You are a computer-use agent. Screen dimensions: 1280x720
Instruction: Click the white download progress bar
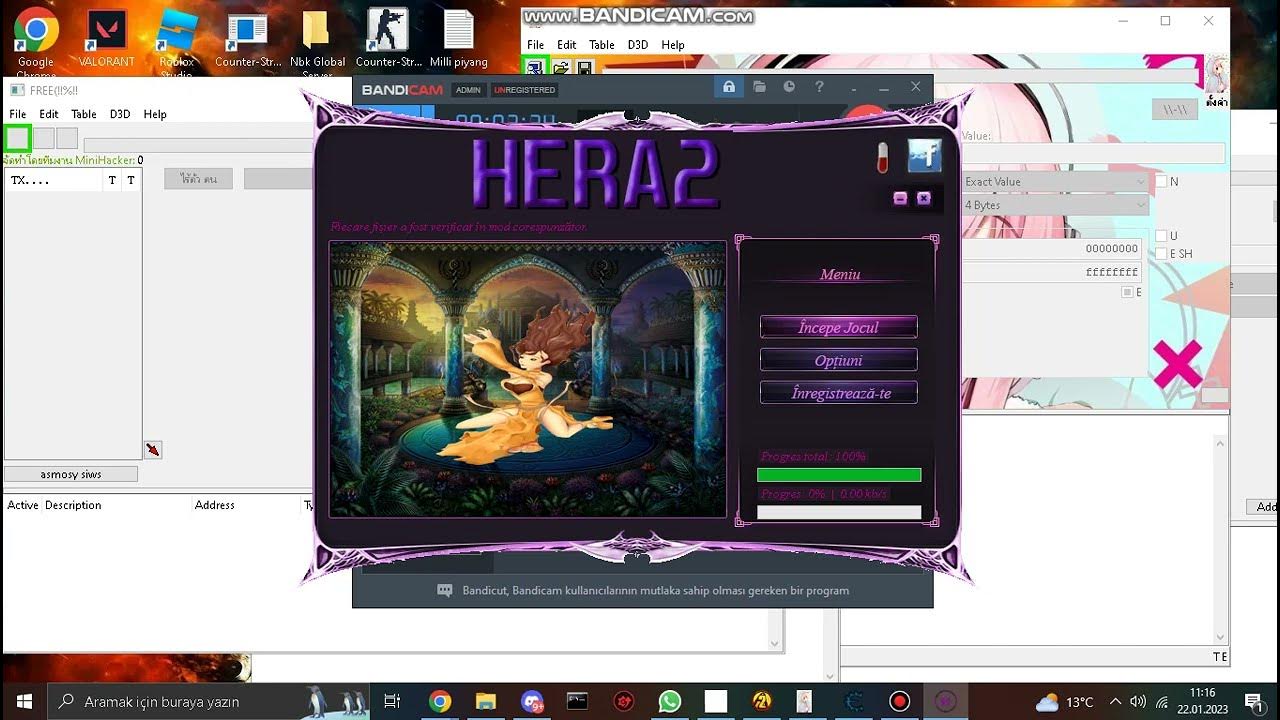tap(839, 512)
